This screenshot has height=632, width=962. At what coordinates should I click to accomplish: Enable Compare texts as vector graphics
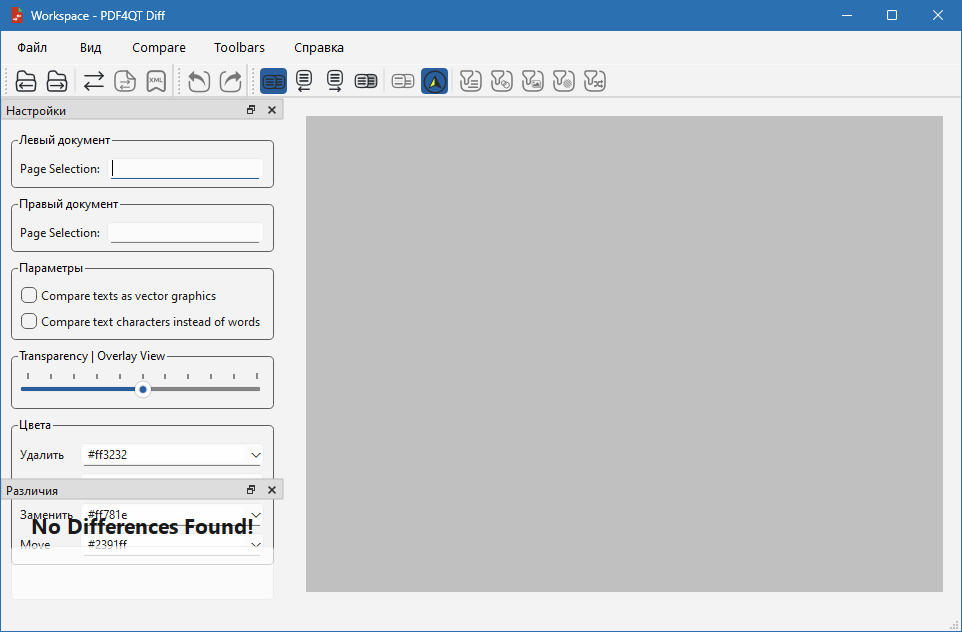[29, 295]
